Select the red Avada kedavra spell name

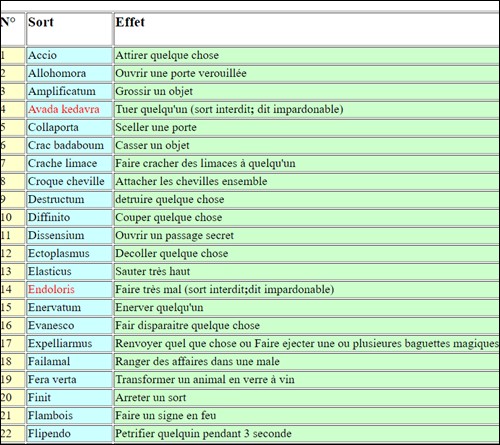(64, 109)
